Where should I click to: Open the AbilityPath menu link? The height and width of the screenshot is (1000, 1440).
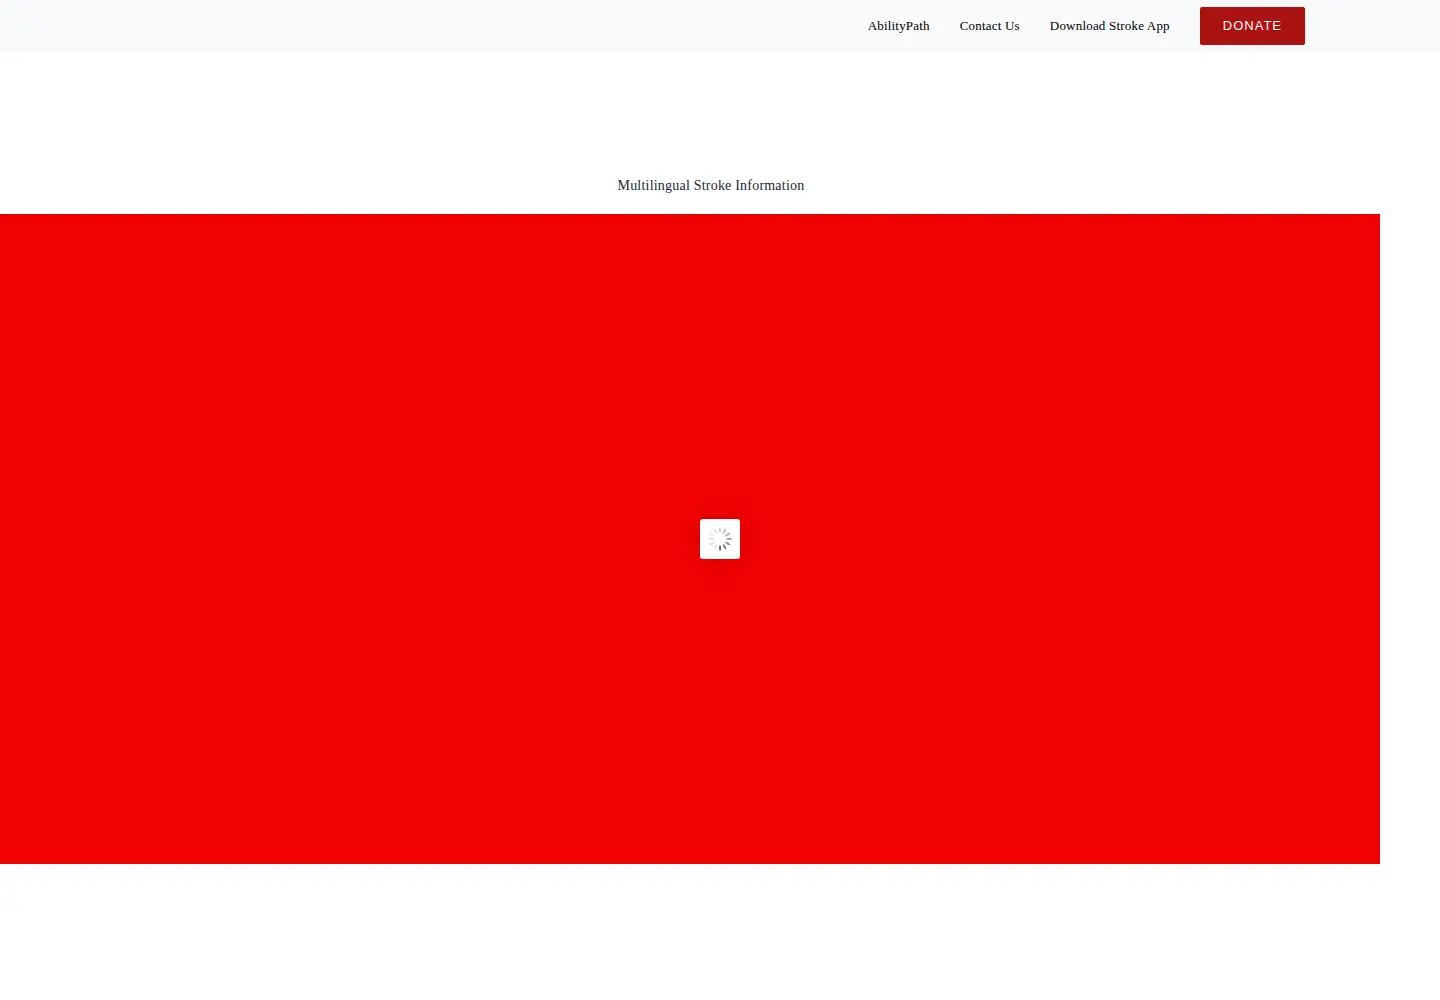coord(898,26)
